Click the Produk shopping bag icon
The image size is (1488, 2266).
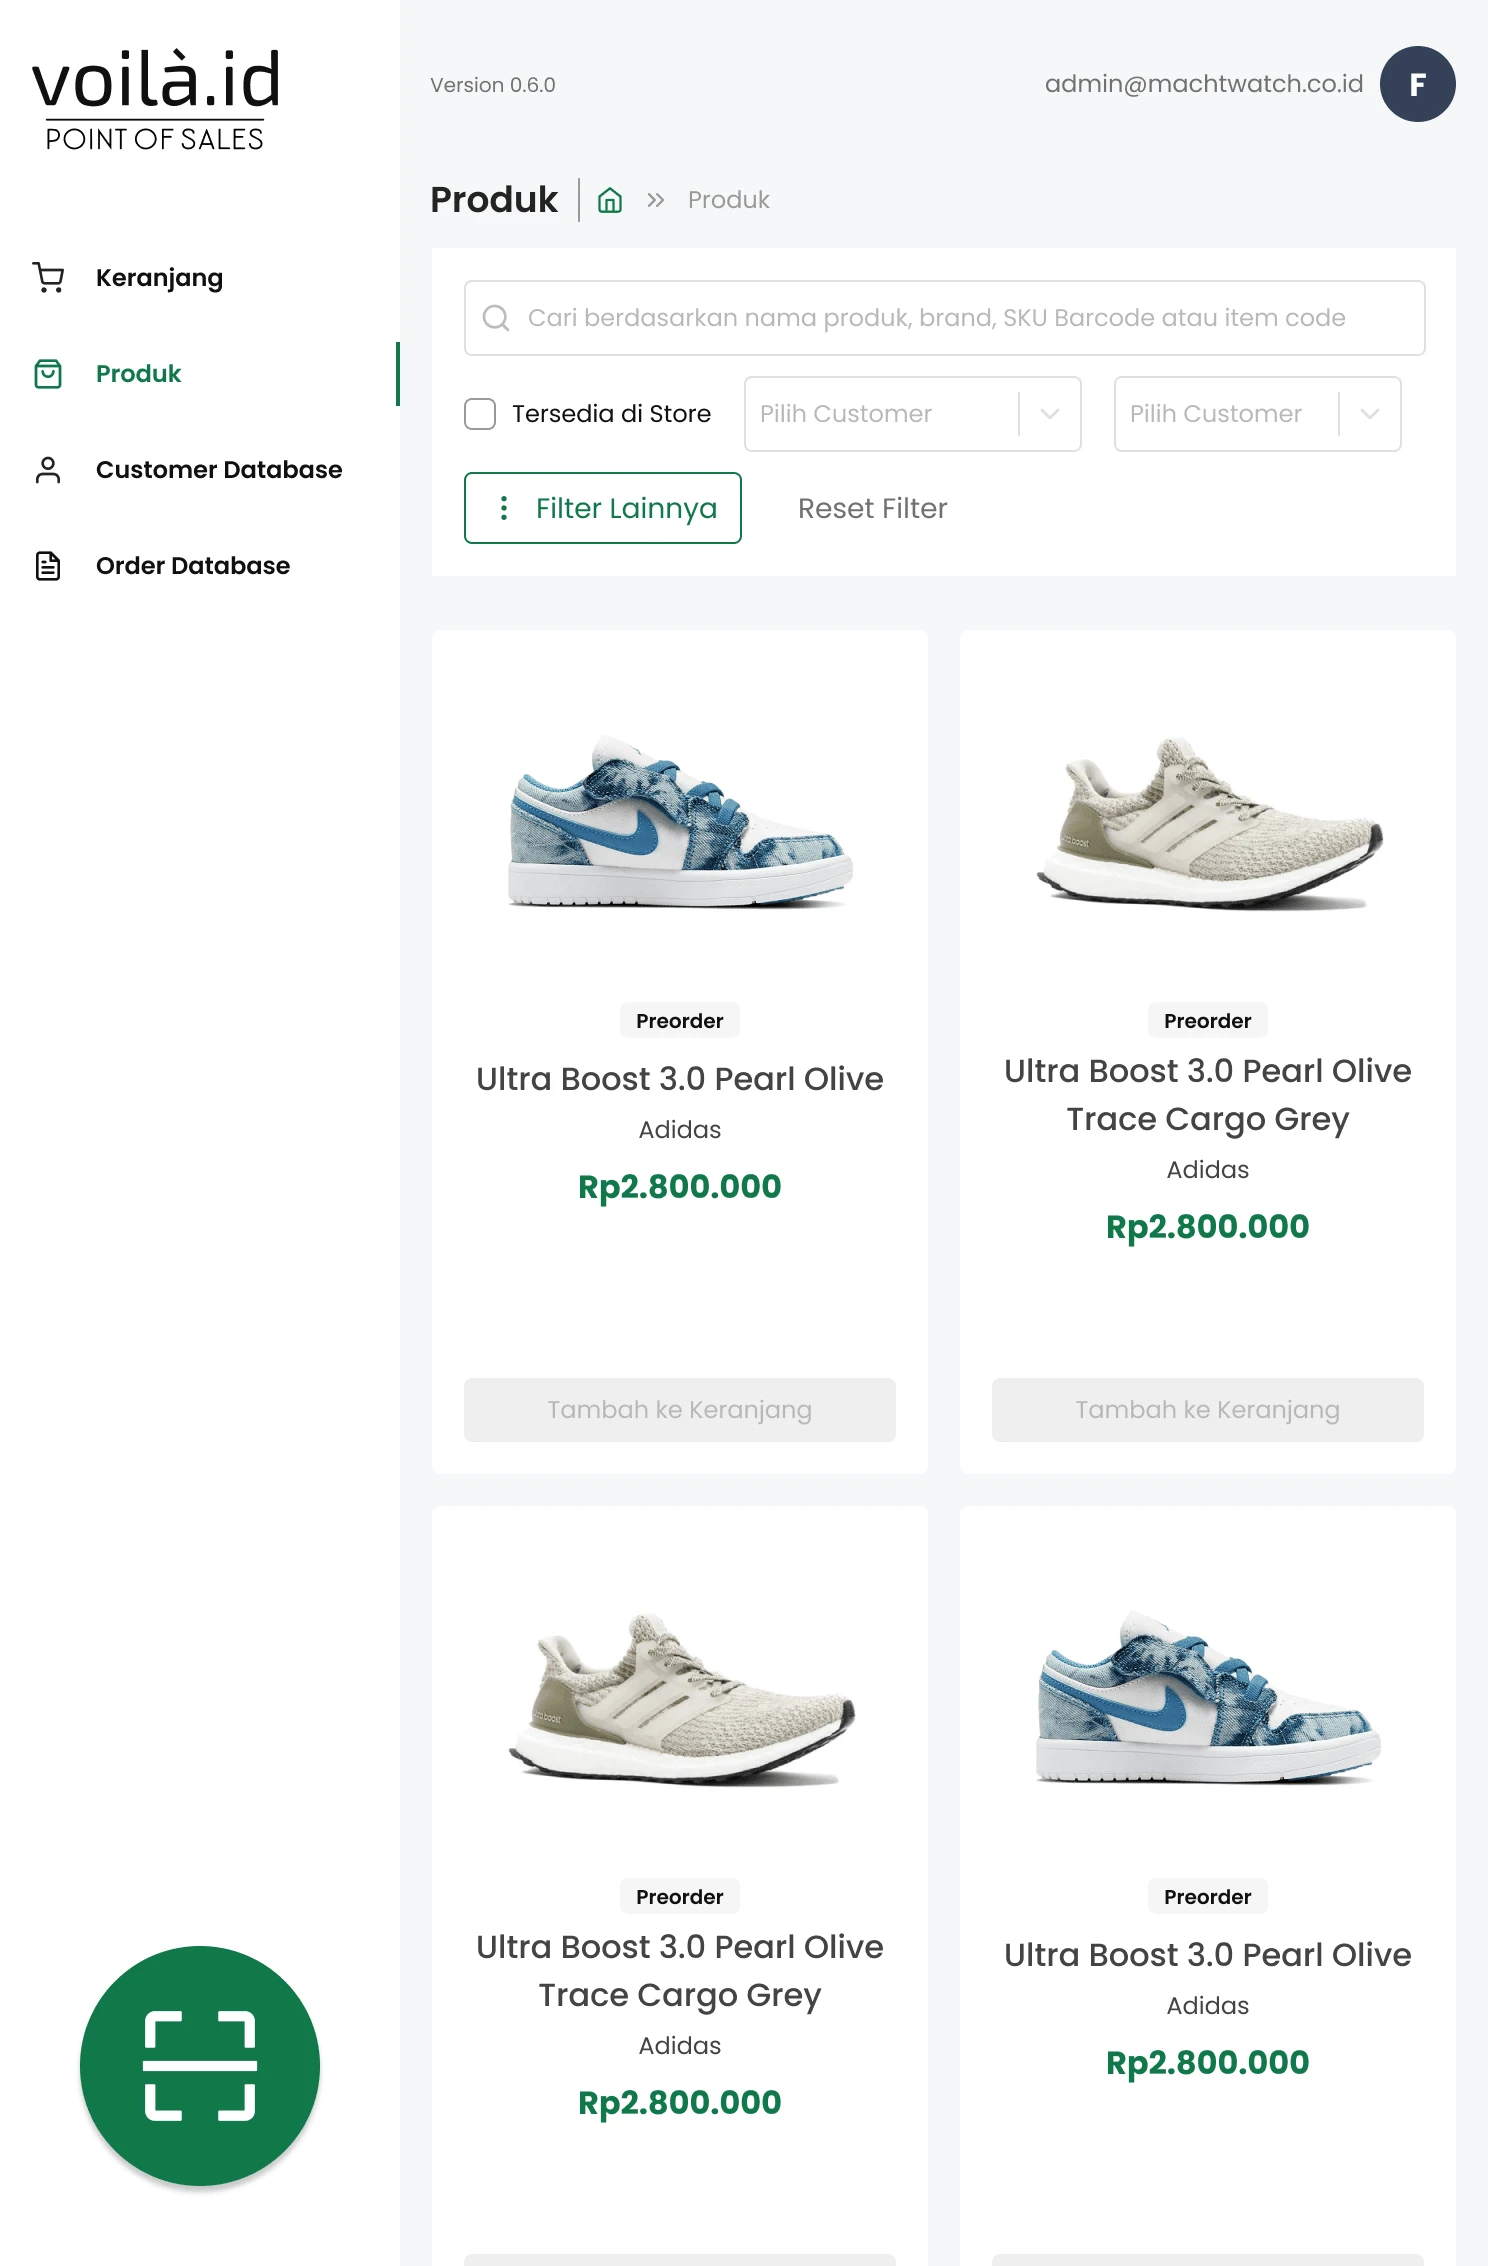click(x=48, y=374)
